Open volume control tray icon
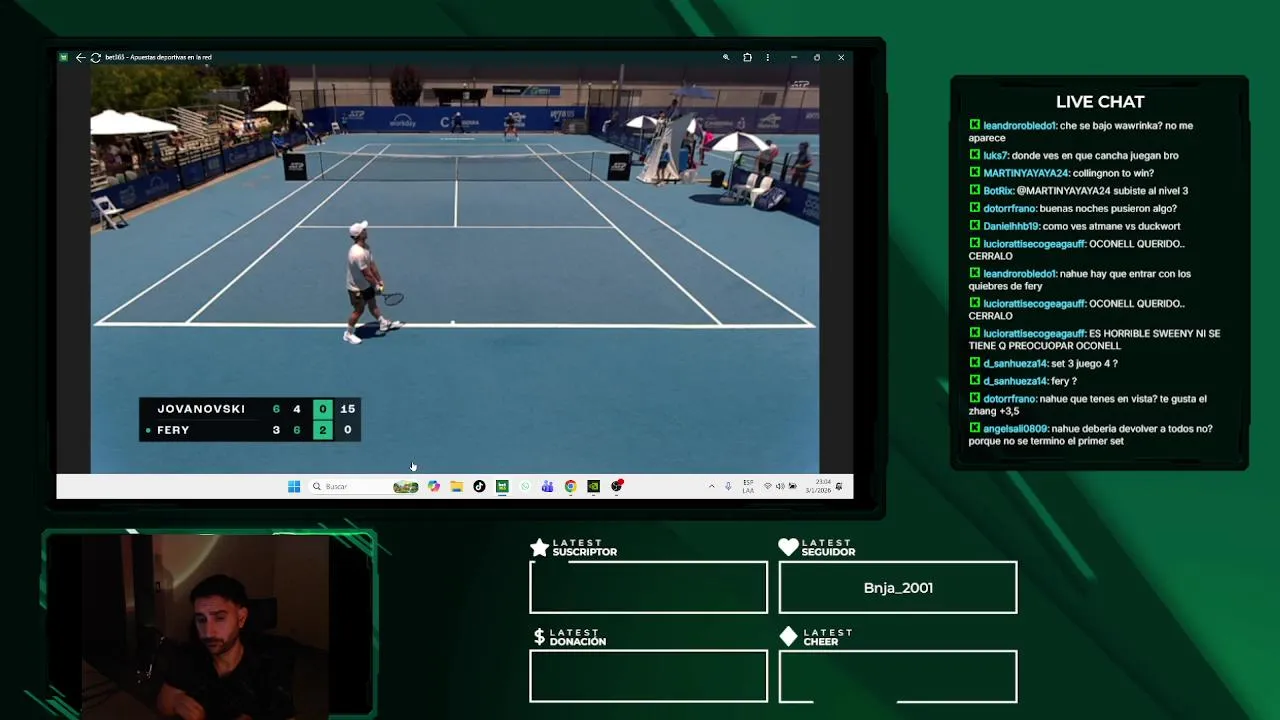1280x720 pixels. [780, 486]
